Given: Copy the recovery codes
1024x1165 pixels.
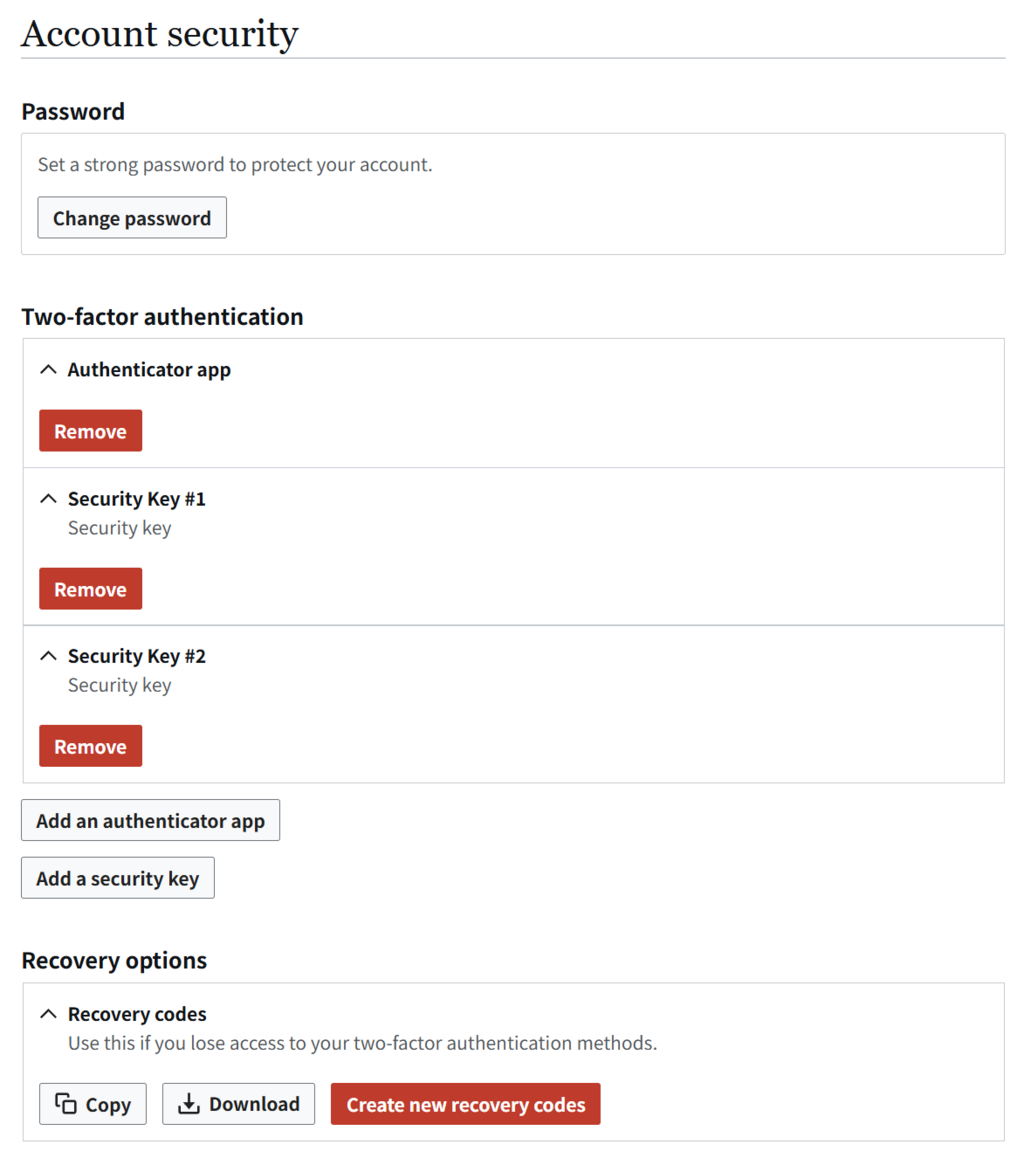Looking at the screenshot, I should [x=93, y=1104].
